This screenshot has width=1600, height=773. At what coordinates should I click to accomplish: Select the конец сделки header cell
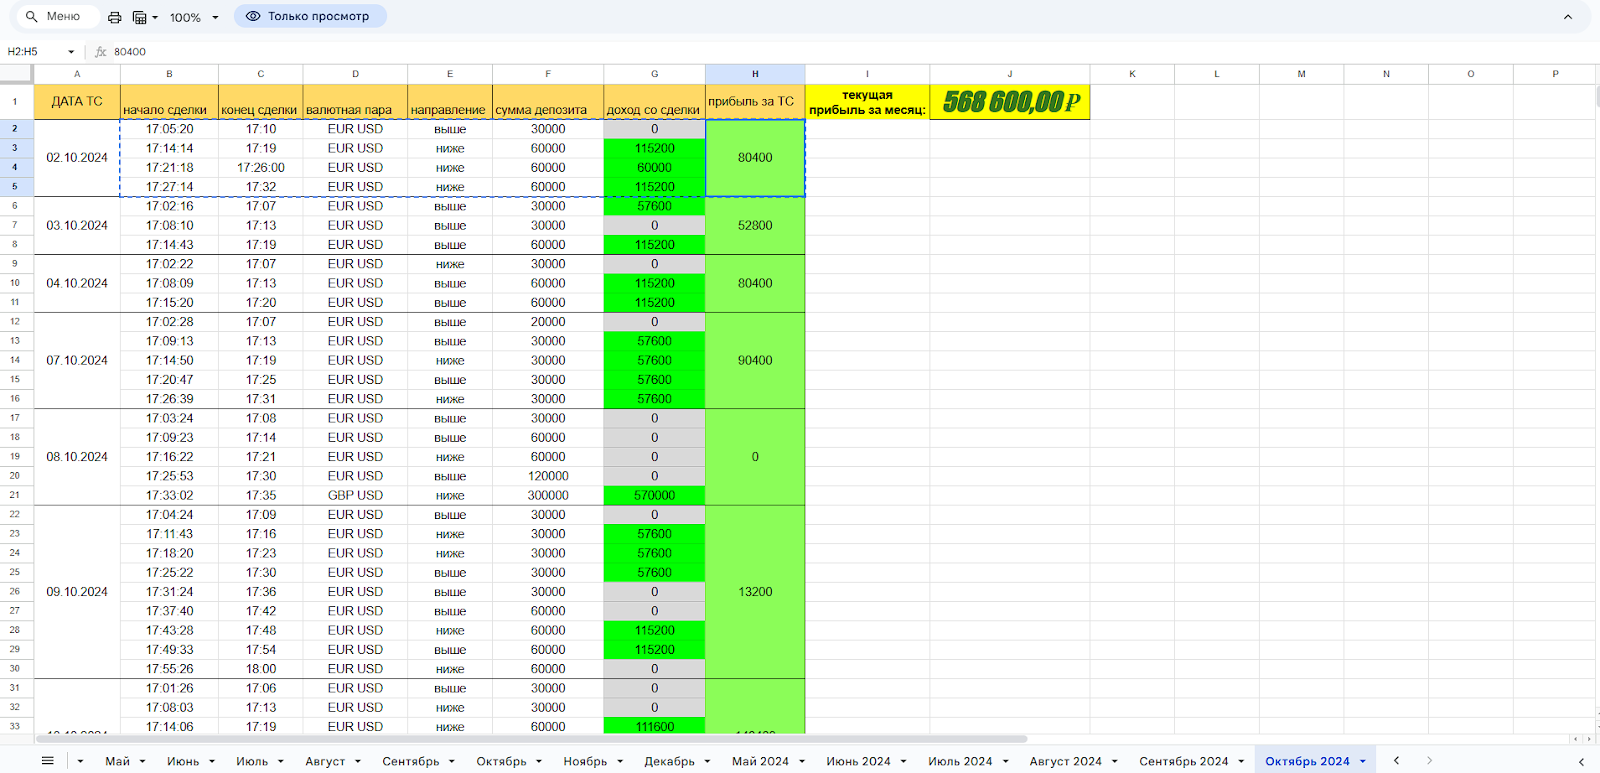click(260, 102)
